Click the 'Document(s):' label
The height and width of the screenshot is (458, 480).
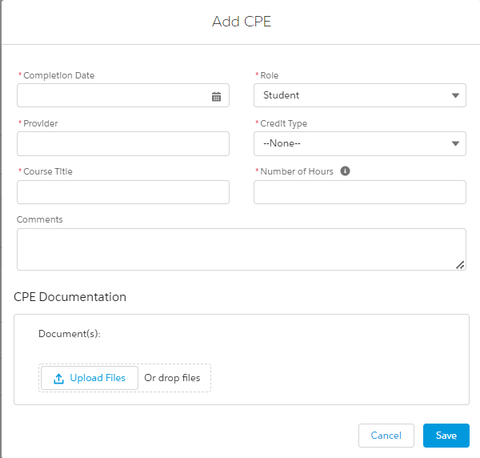tap(69, 334)
